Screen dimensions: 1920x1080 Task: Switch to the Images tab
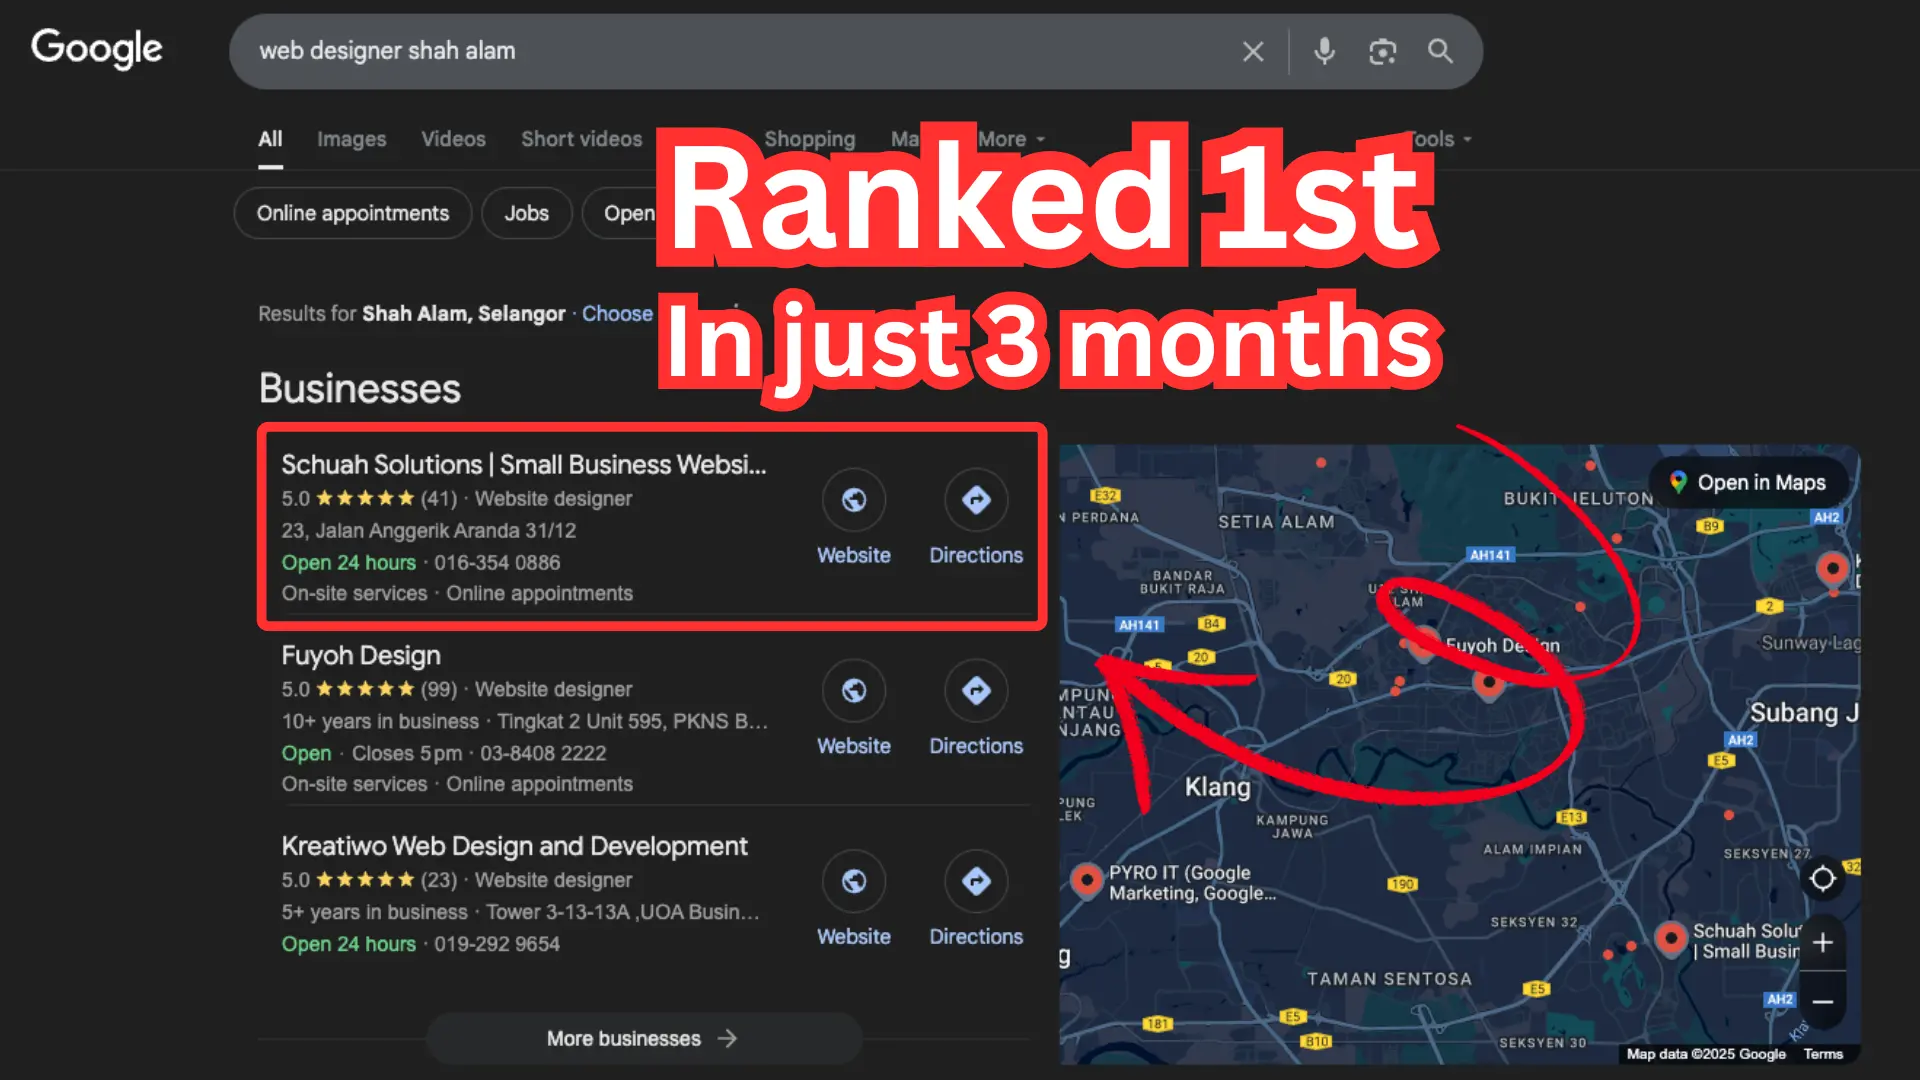(x=351, y=139)
